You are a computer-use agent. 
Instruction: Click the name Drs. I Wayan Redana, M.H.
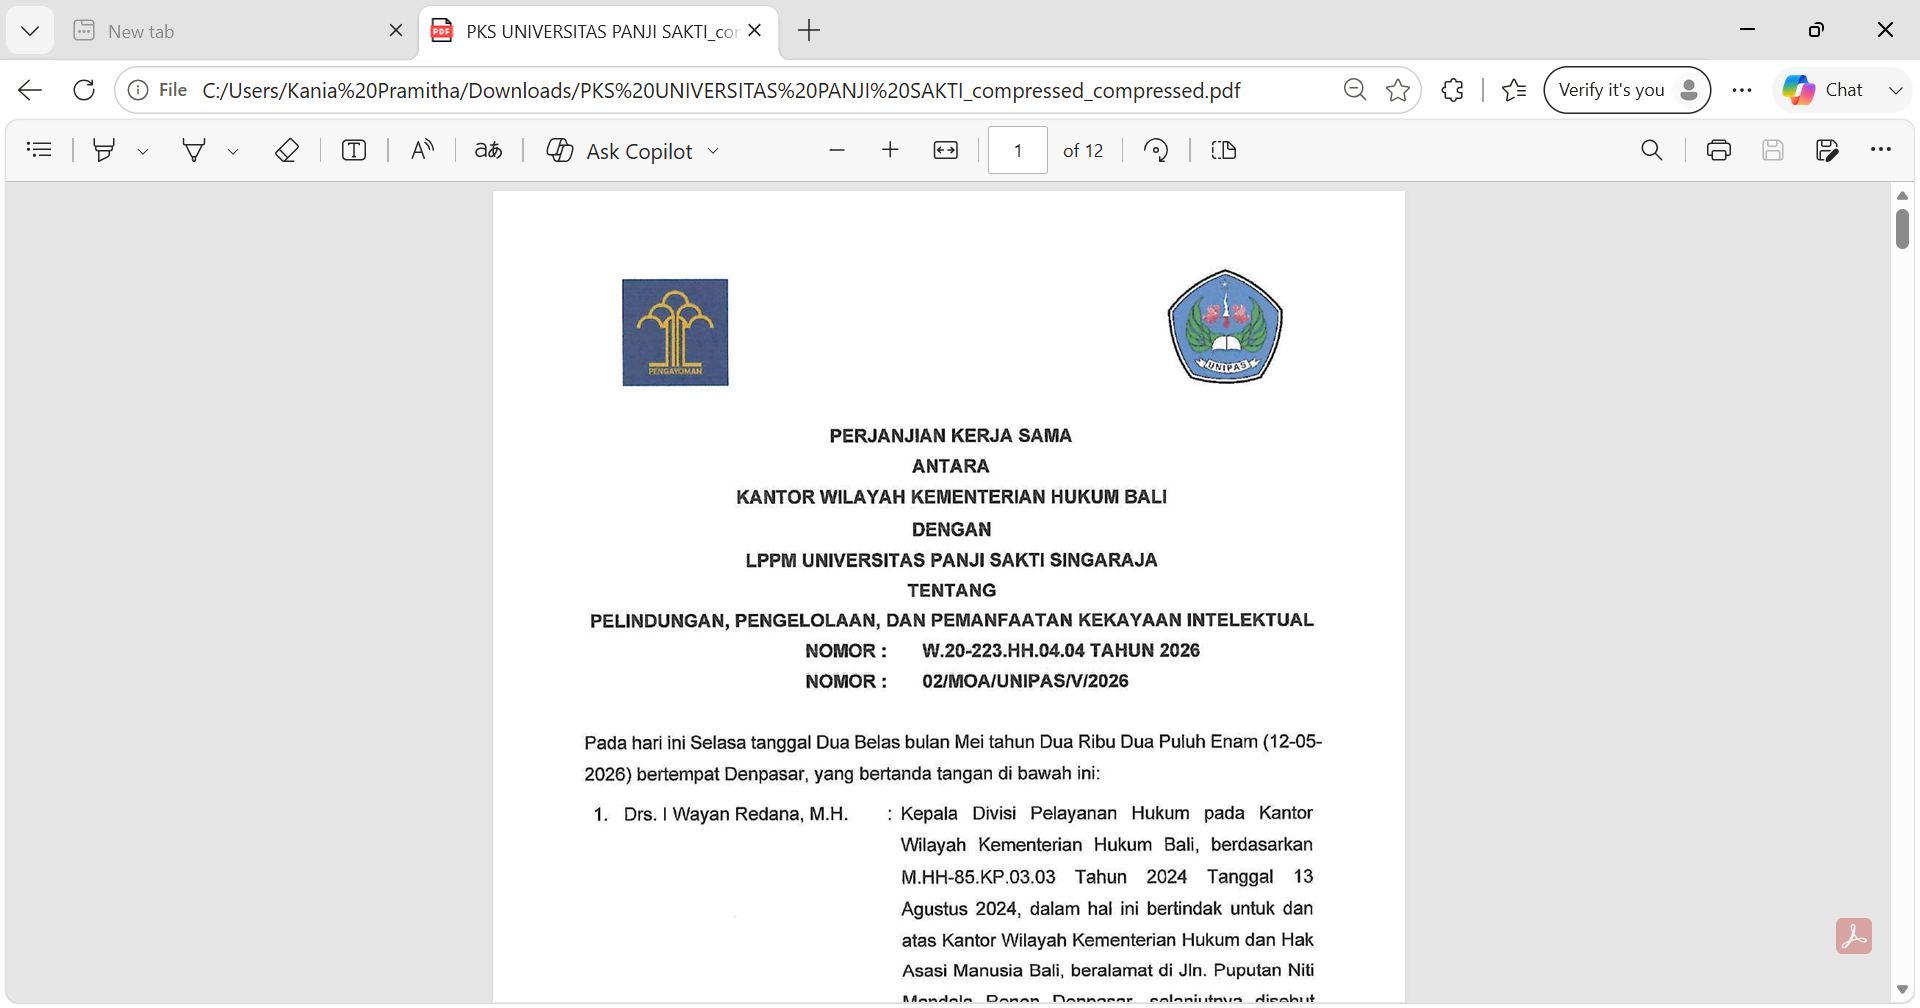(736, 815)
